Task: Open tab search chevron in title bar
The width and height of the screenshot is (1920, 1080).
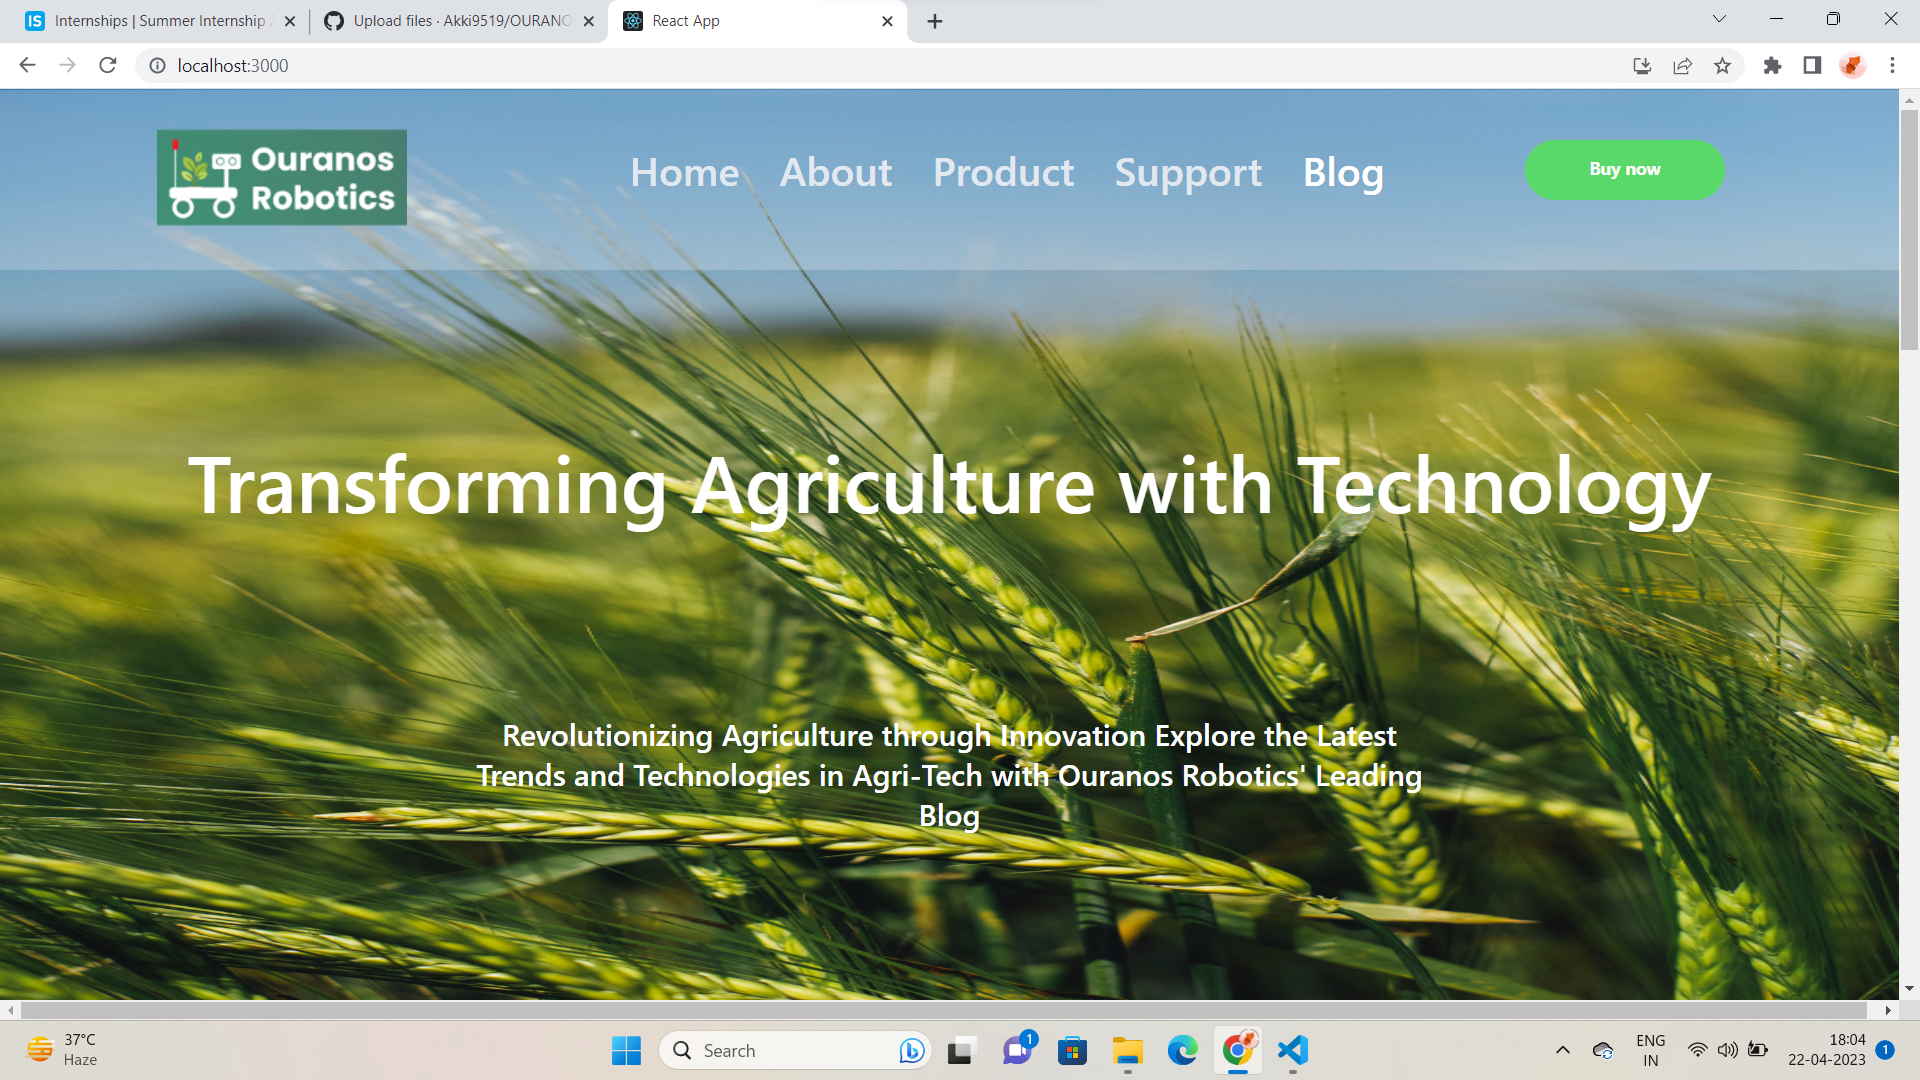Action: pos(1719,19)
